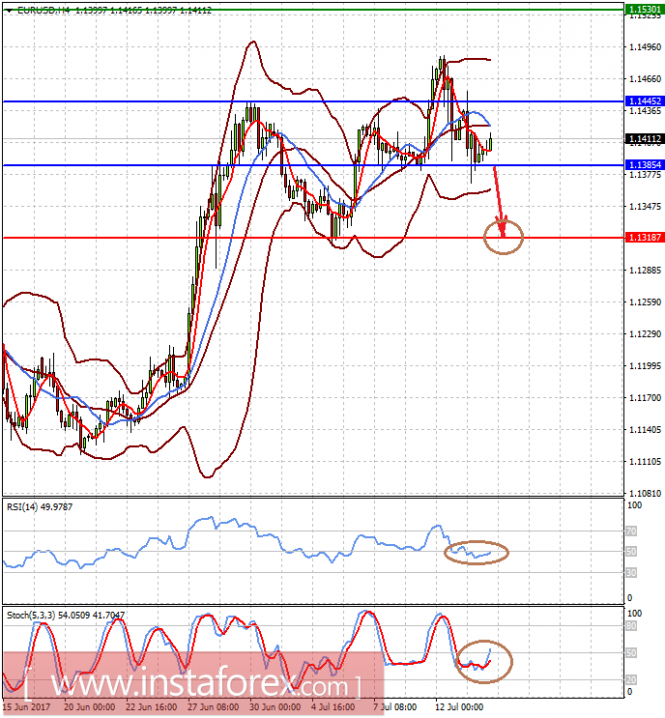
Task: Click the 27 Jun 08:00 date label
Action: tap(211, 705)
